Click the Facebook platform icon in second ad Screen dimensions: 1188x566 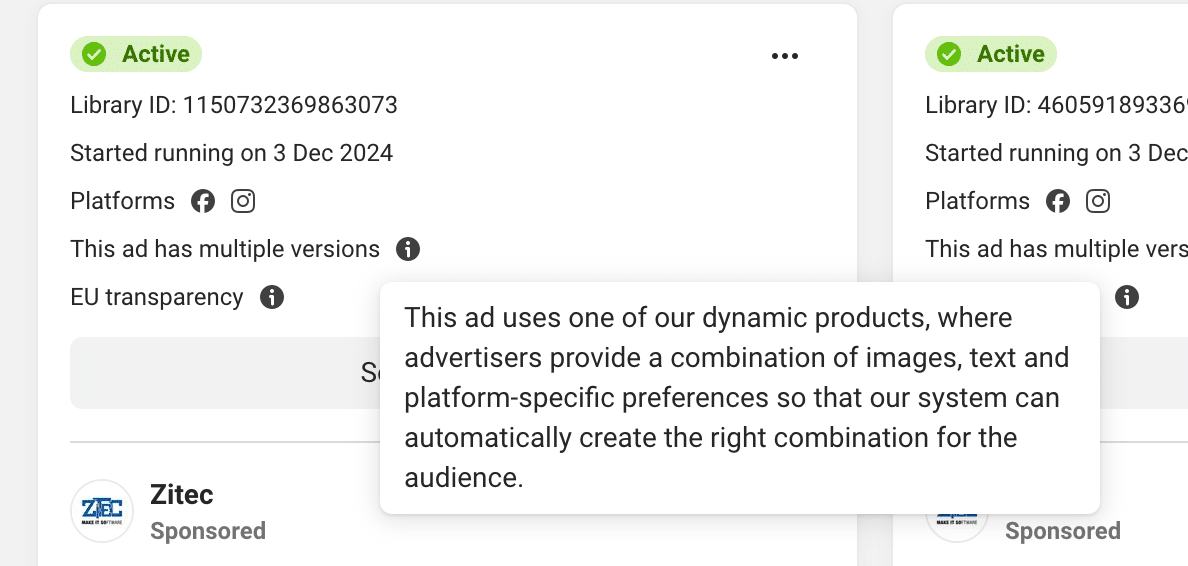coord(1058,201)
